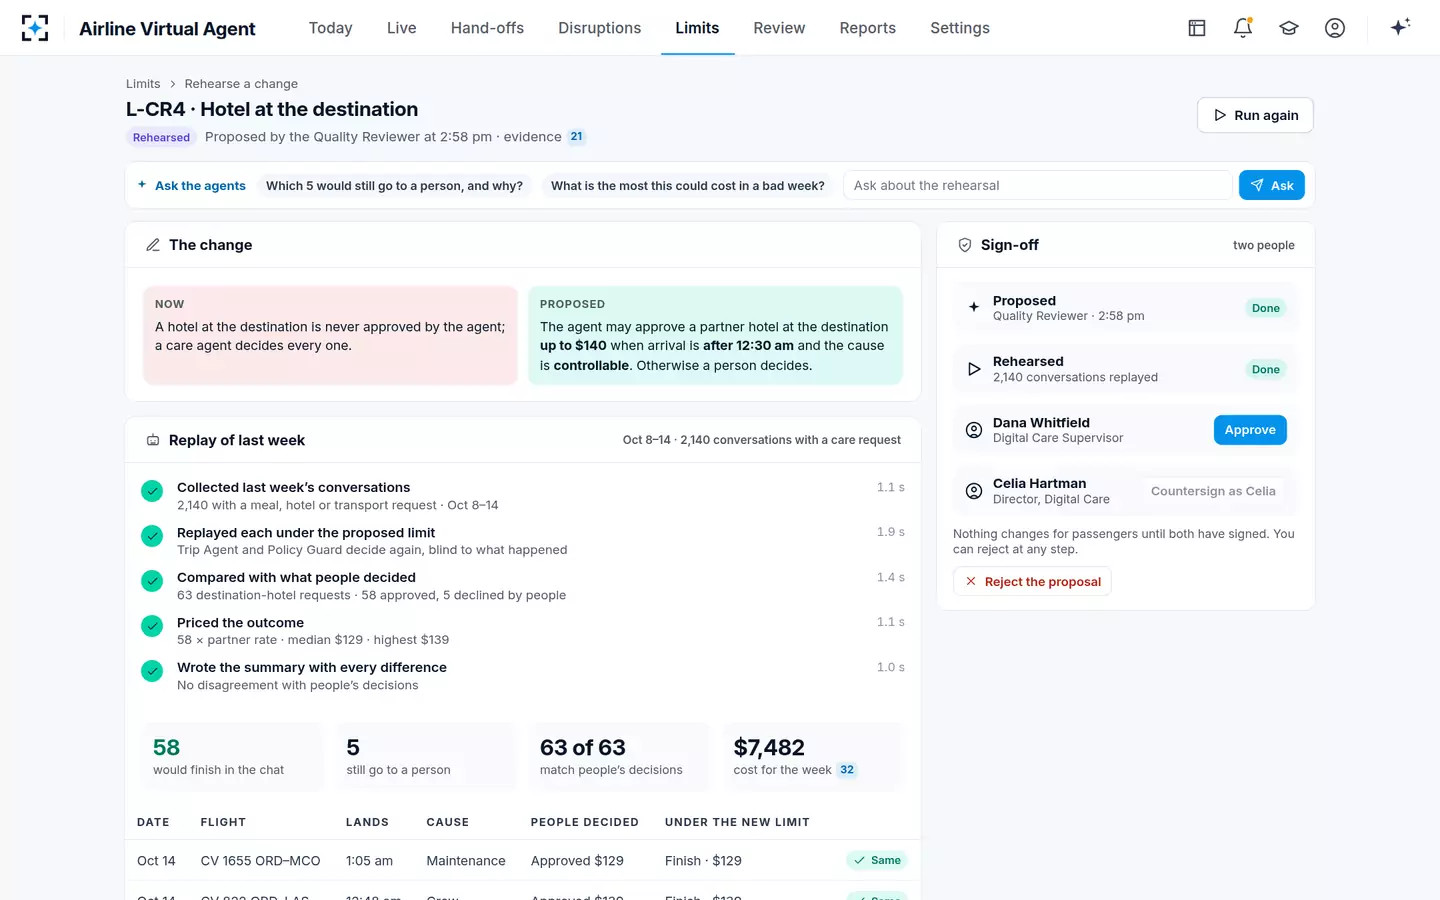Image resolution: width=1440 pixels, height=900 pixels.
Task: Click the Rehearsed status tag
Action: click(x=161, y=138)
